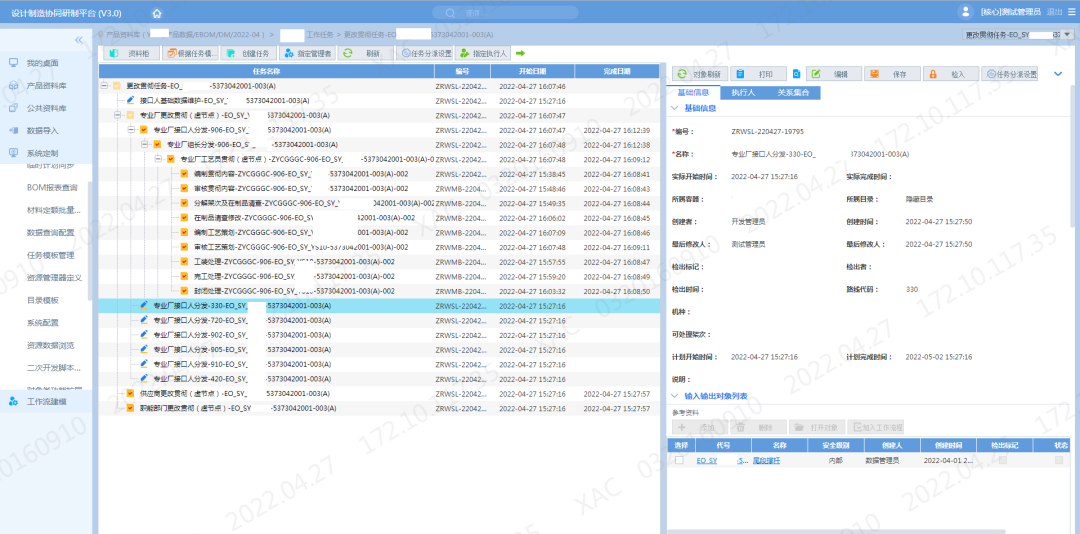Screen dimensions: 1080x534
Task: Collapse the left sidebar with double-chevron icon
Action: 79,40
